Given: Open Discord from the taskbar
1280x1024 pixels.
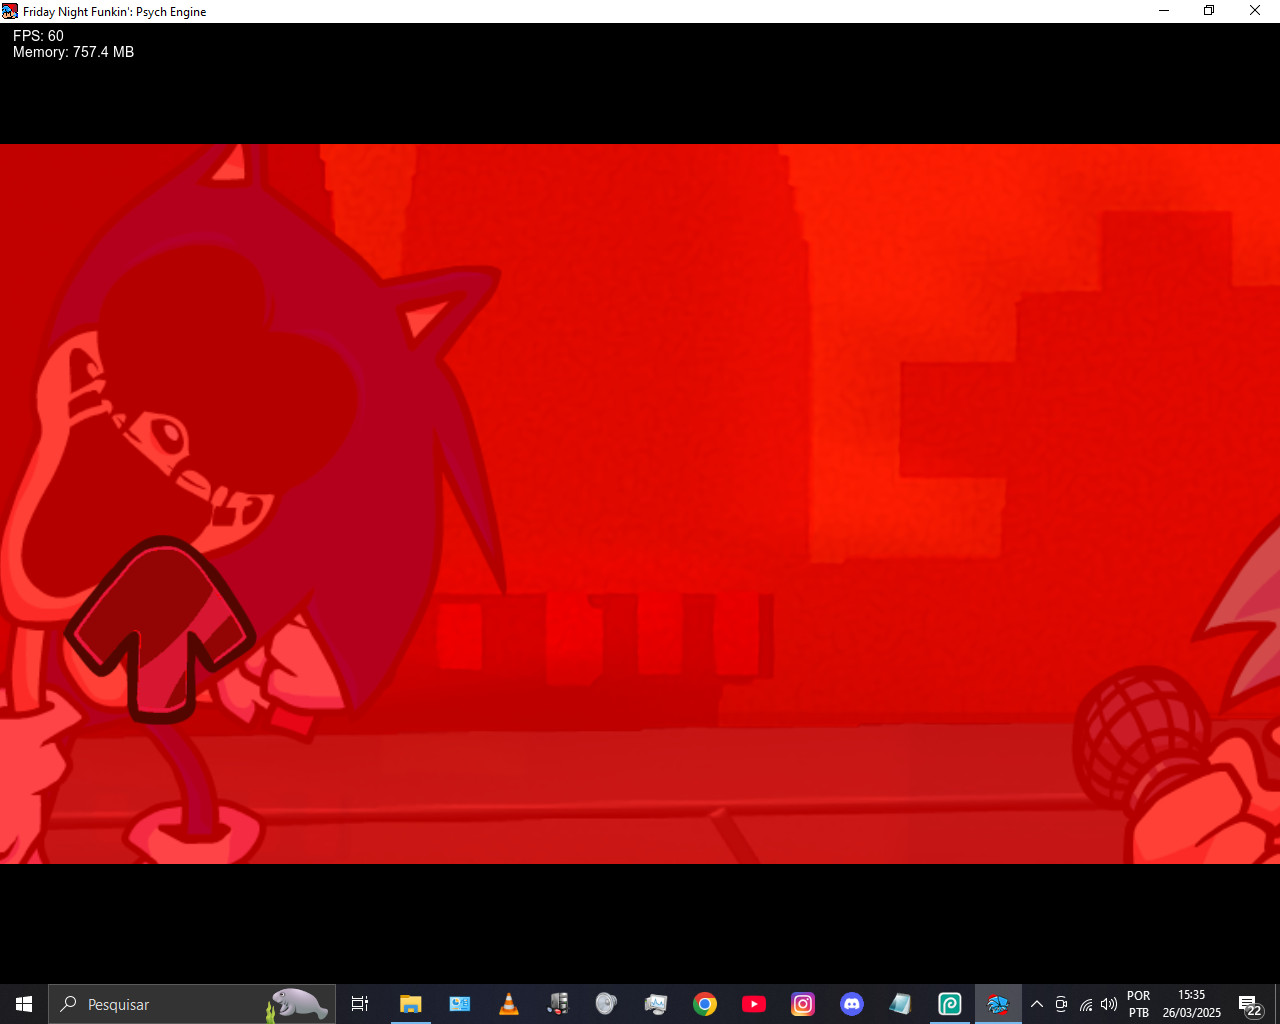Looking at the screenshot, I should (852, 1004).
